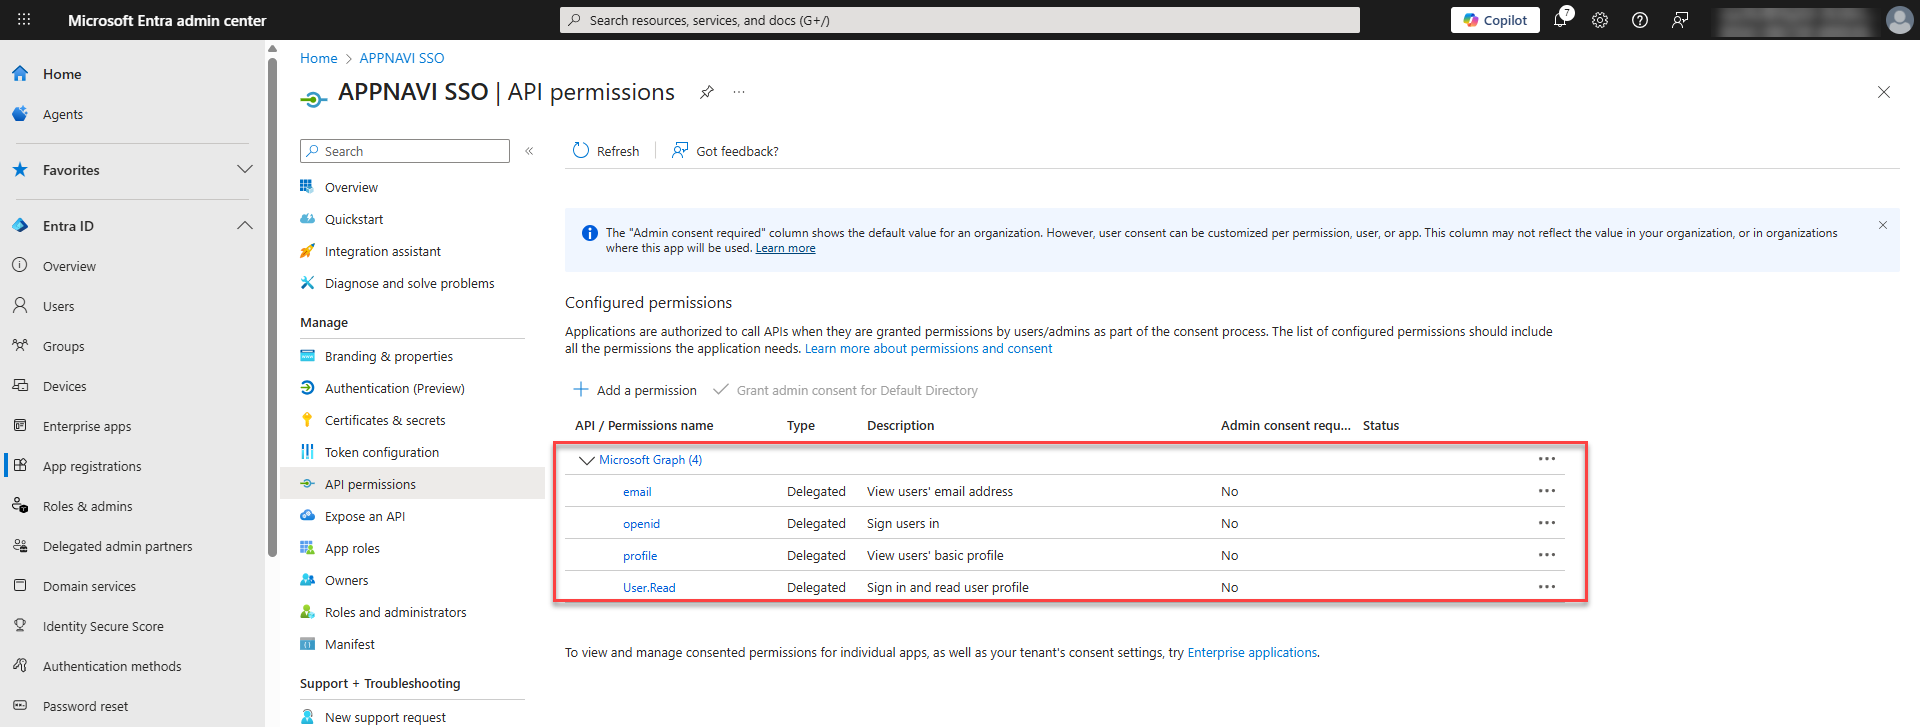Open Agents in left navigation
Viewport: 1920px width, 727px height.
pos(63,115)
